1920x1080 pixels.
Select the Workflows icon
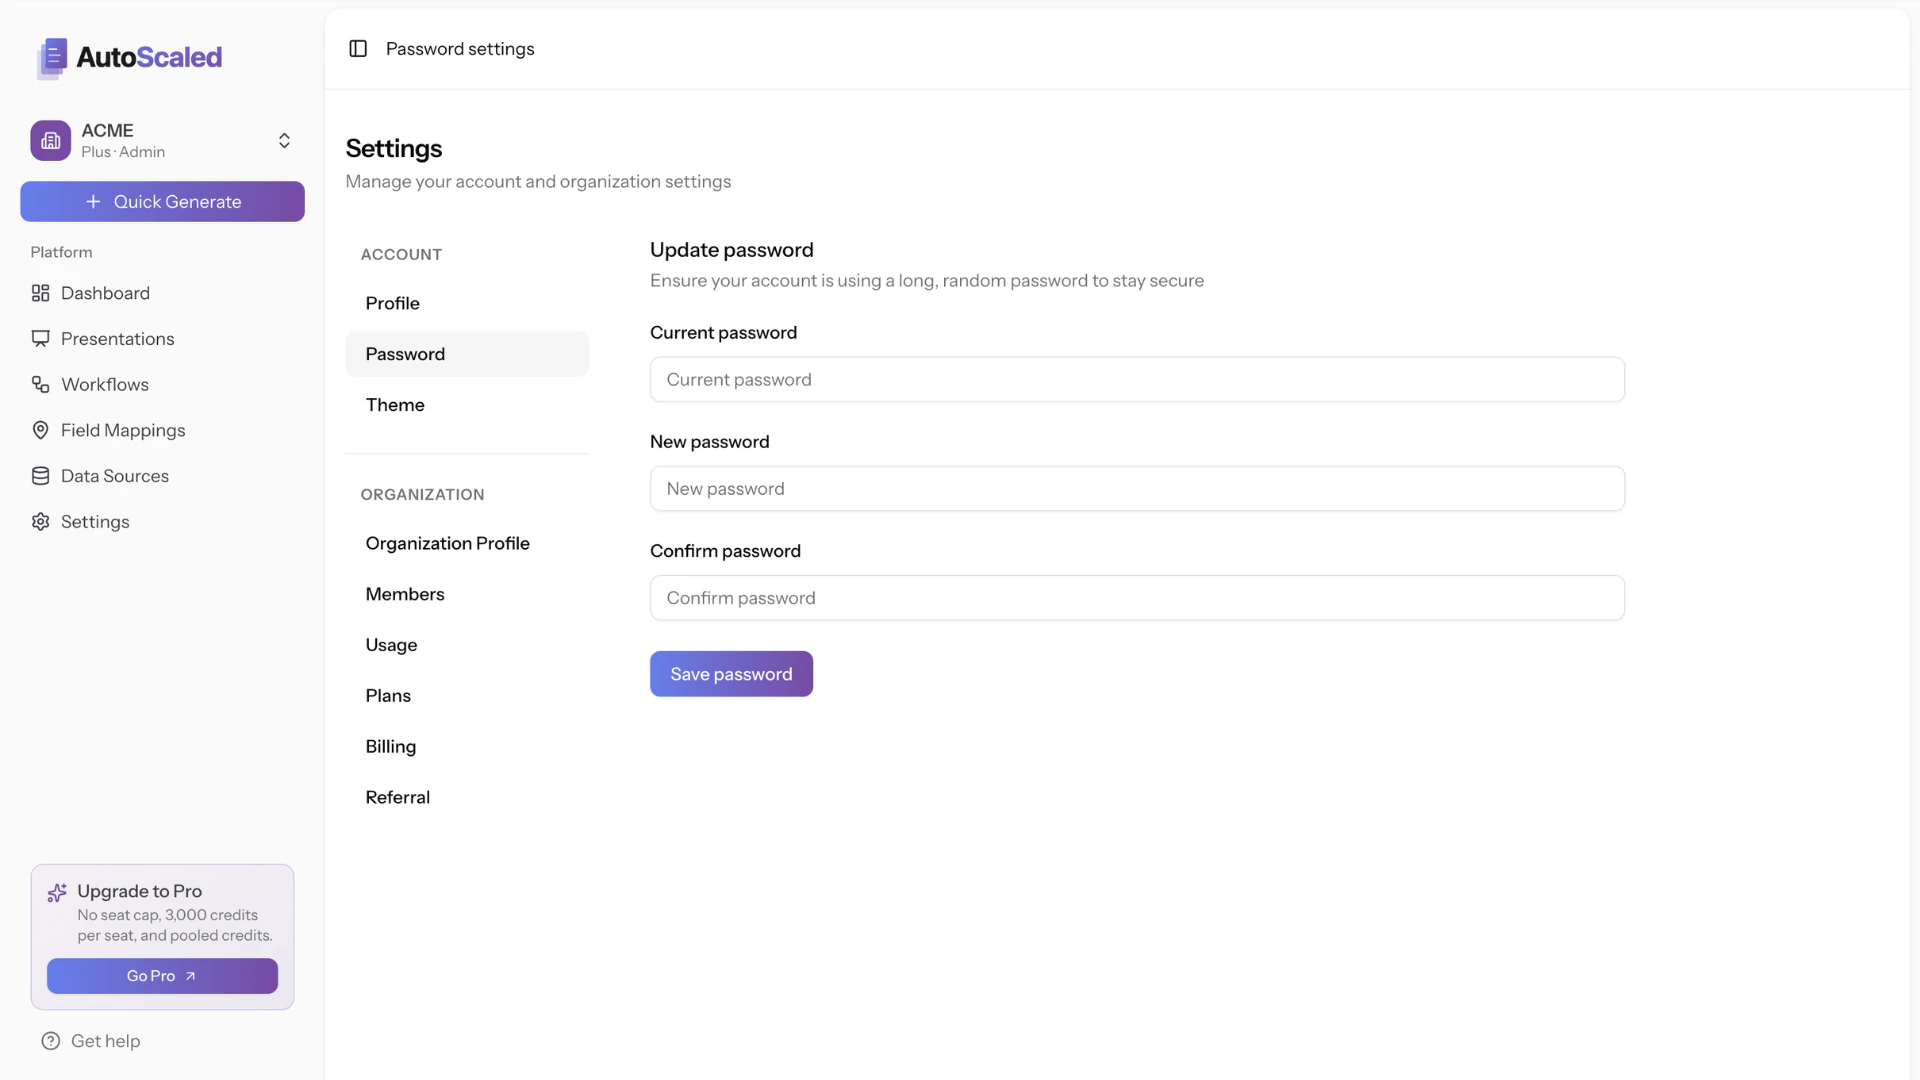(40, 384)
